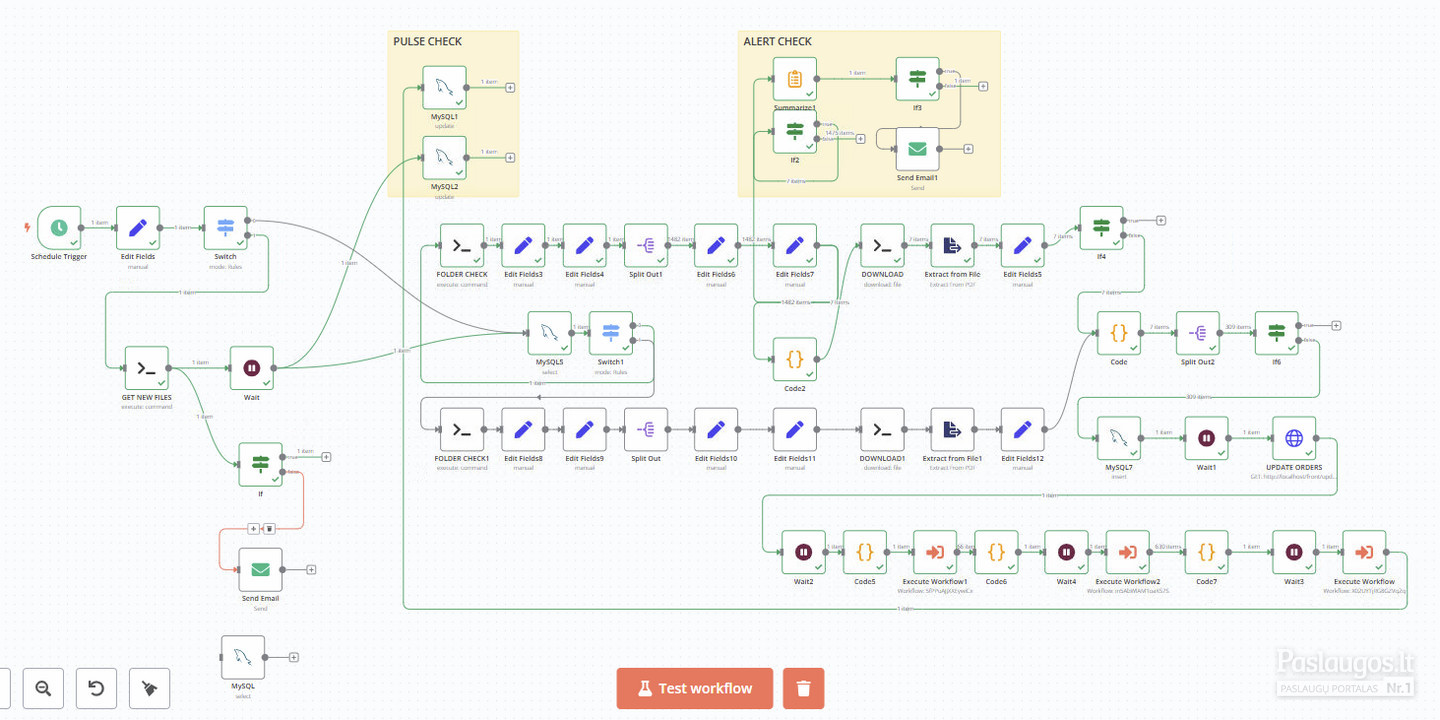Select the Send Email node
The image size is (1440, 720).
(260, 570)
